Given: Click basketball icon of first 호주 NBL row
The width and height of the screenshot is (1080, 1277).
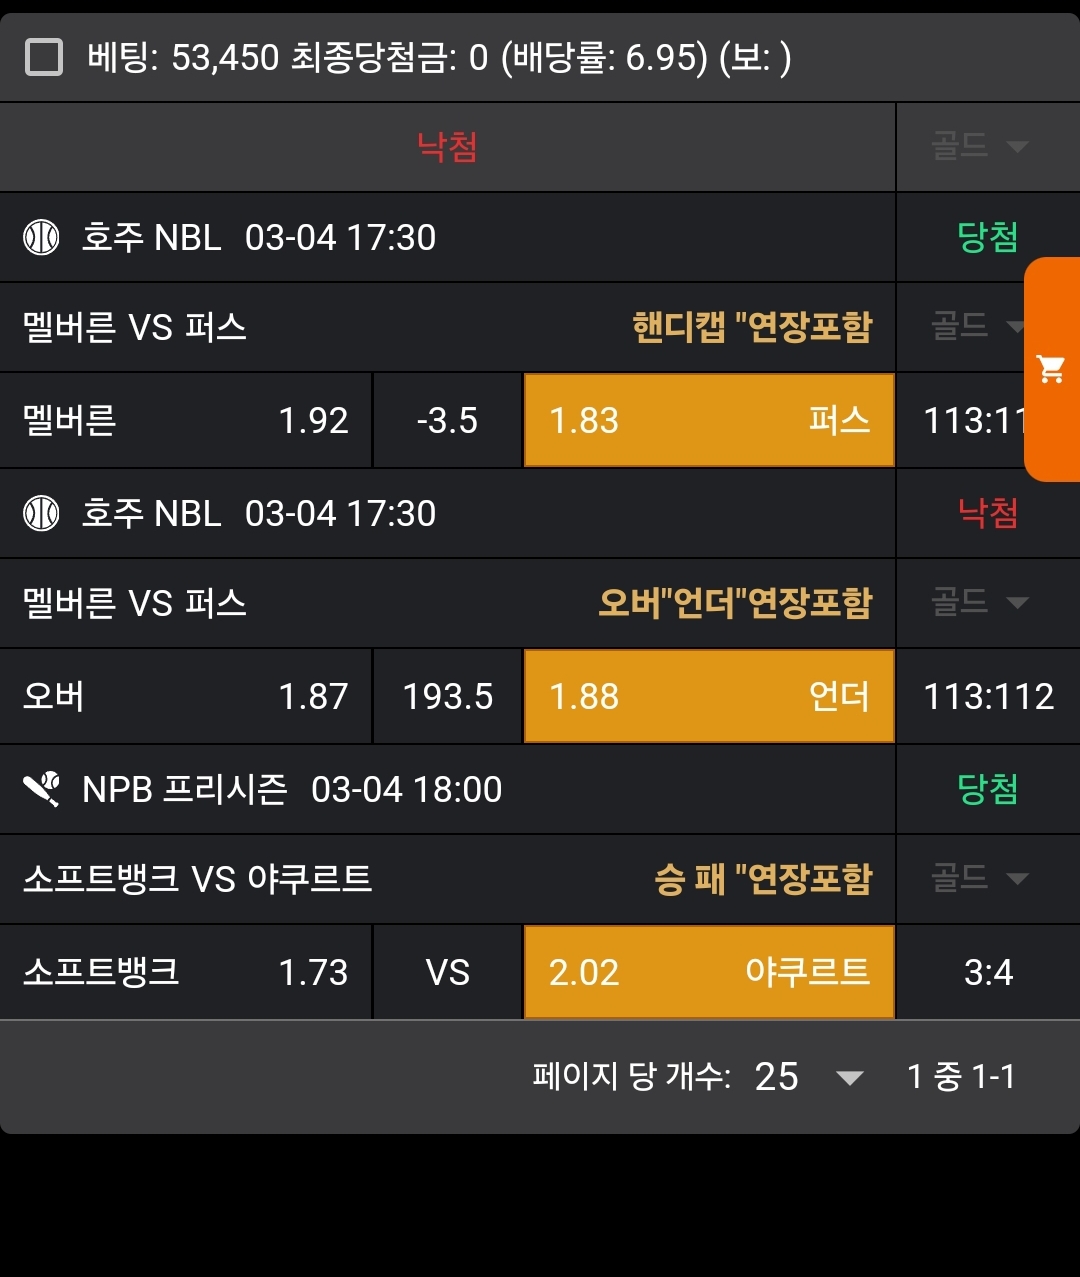Looking at the screenshot, I should coord(41,238).
